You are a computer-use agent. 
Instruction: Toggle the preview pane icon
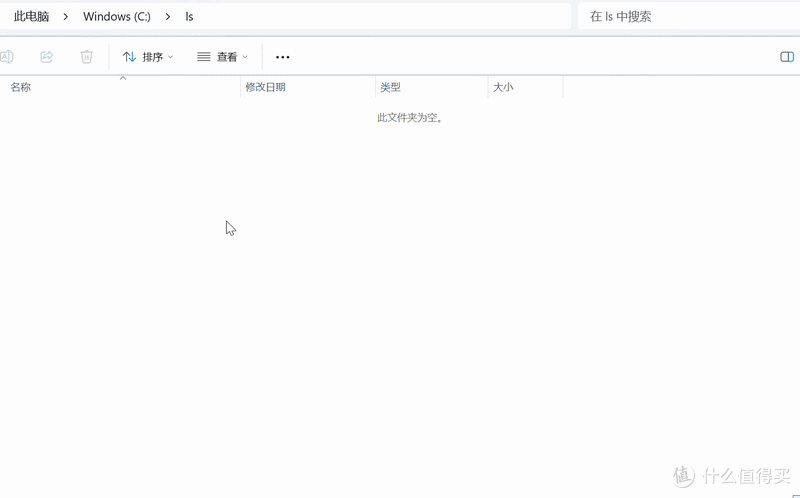click(787, 57)
